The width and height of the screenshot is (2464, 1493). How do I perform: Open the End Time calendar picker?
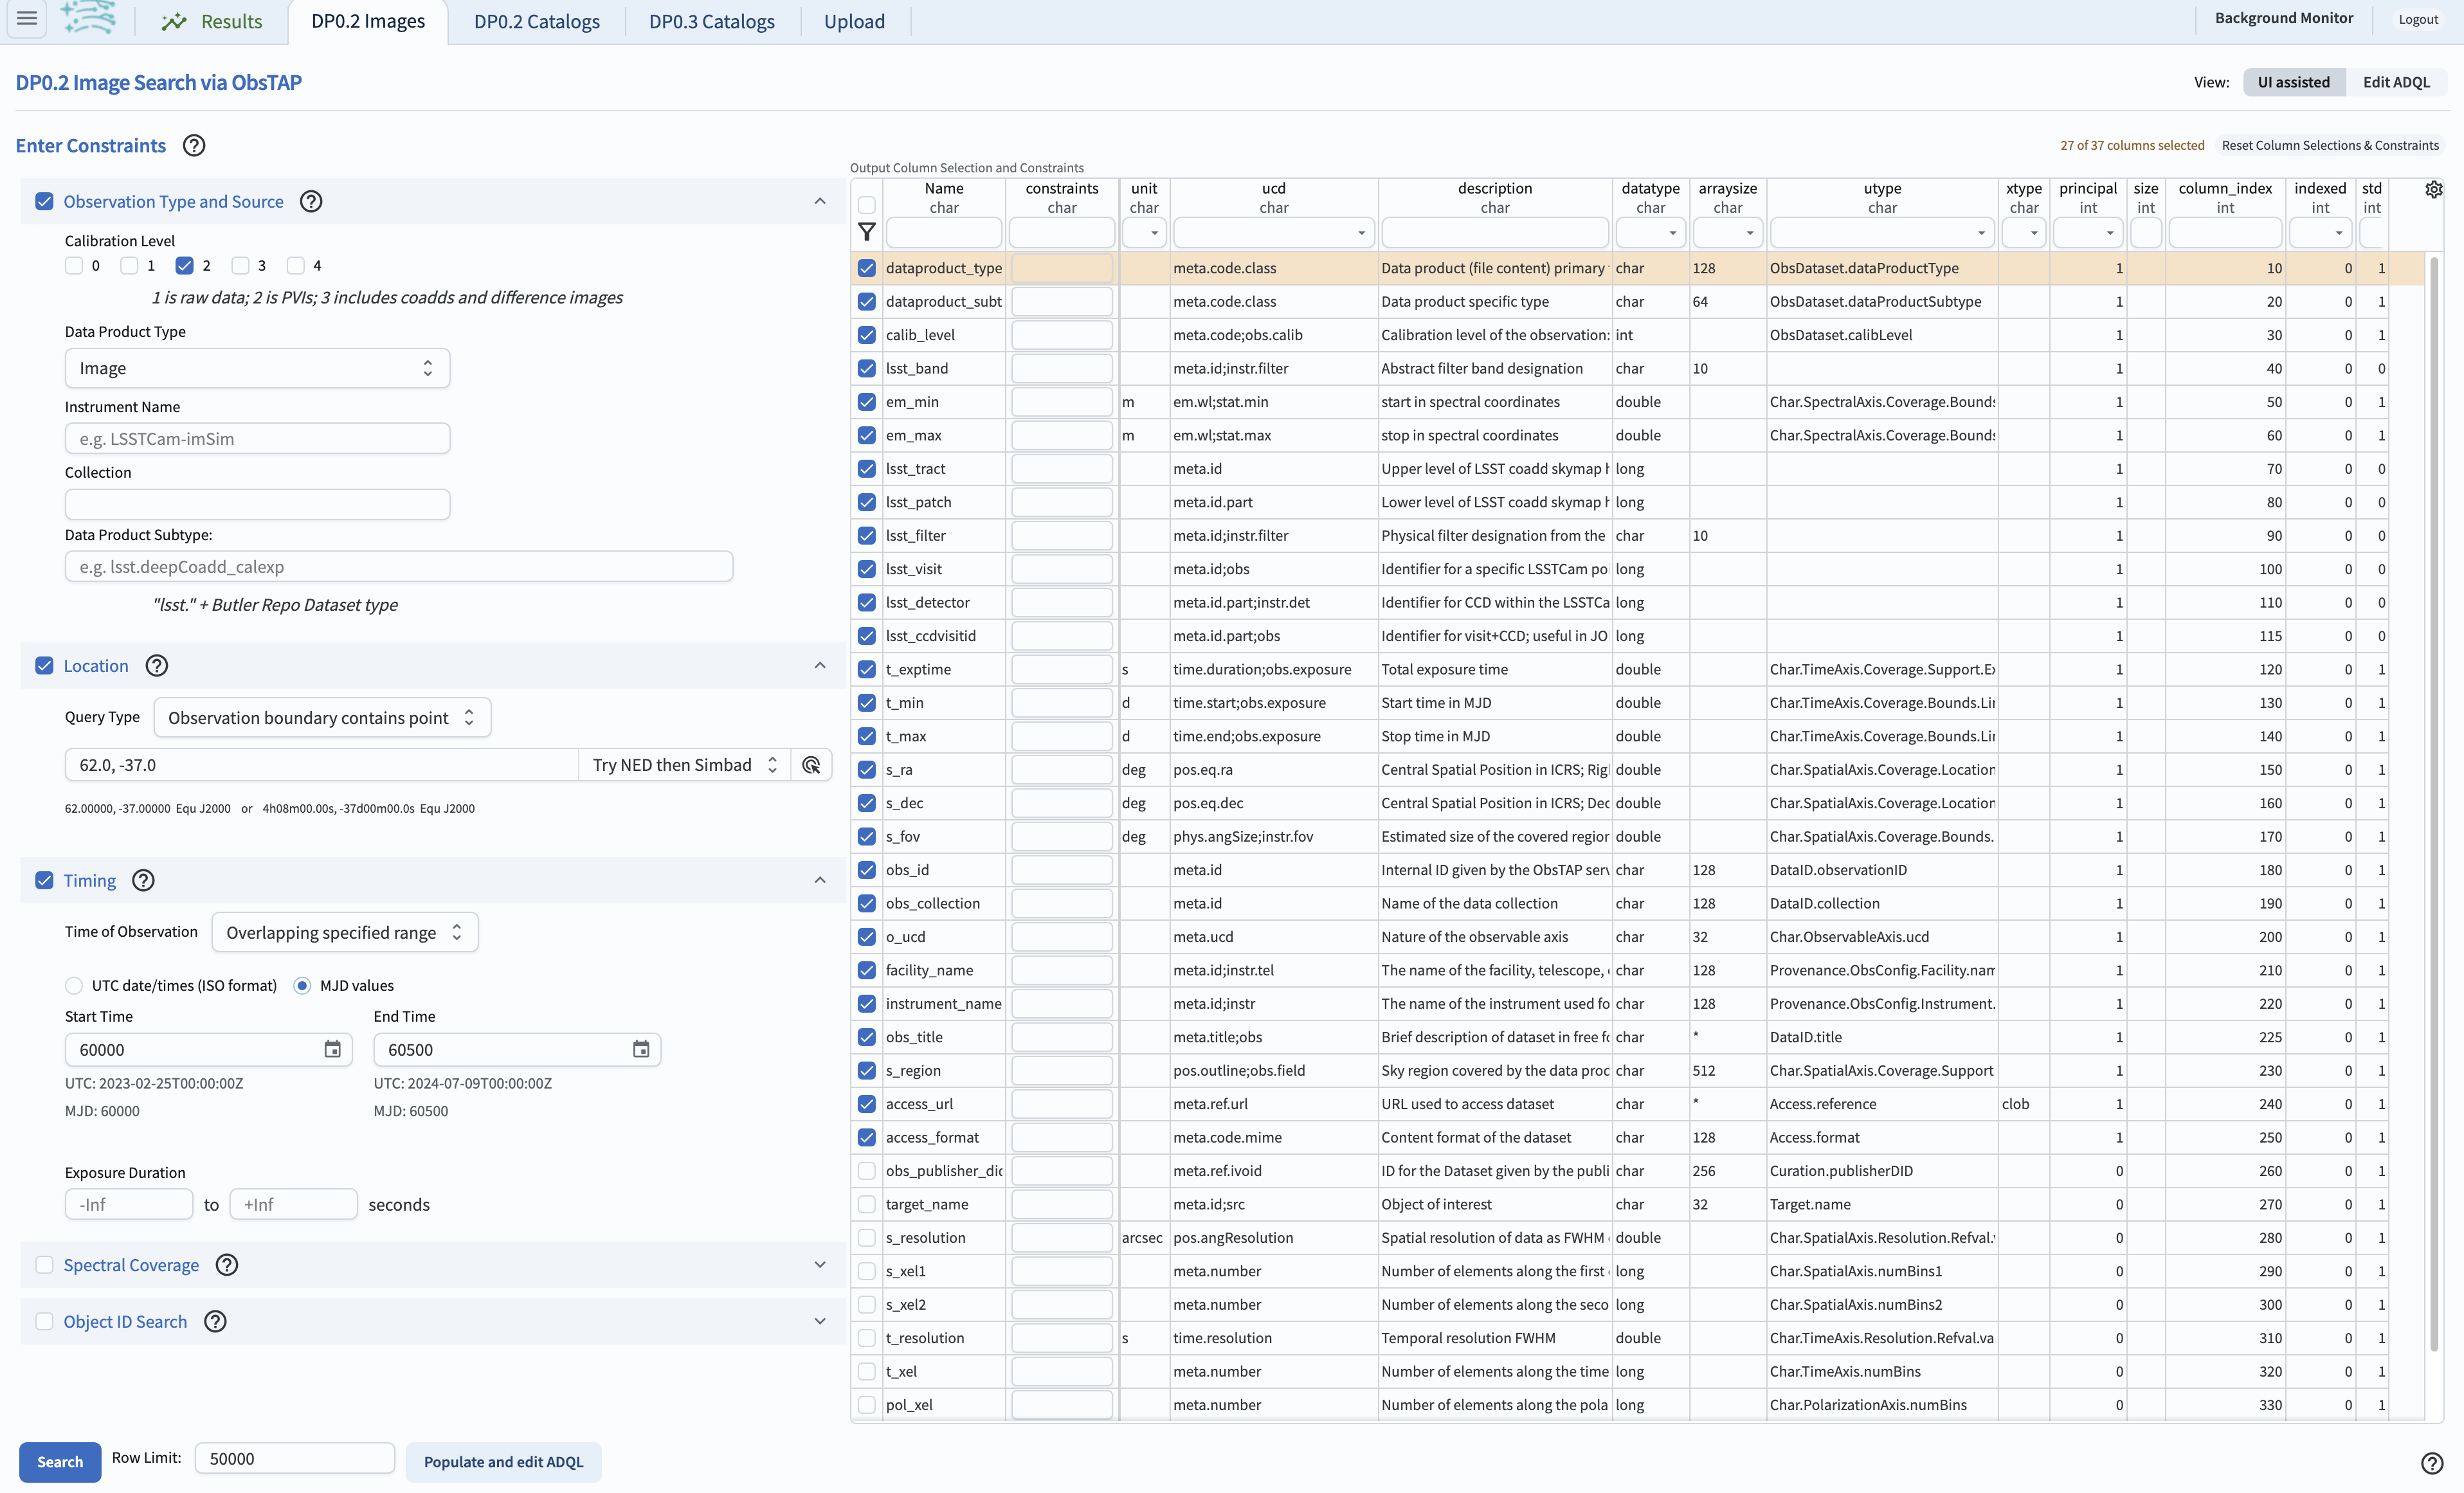point(641,1049)
